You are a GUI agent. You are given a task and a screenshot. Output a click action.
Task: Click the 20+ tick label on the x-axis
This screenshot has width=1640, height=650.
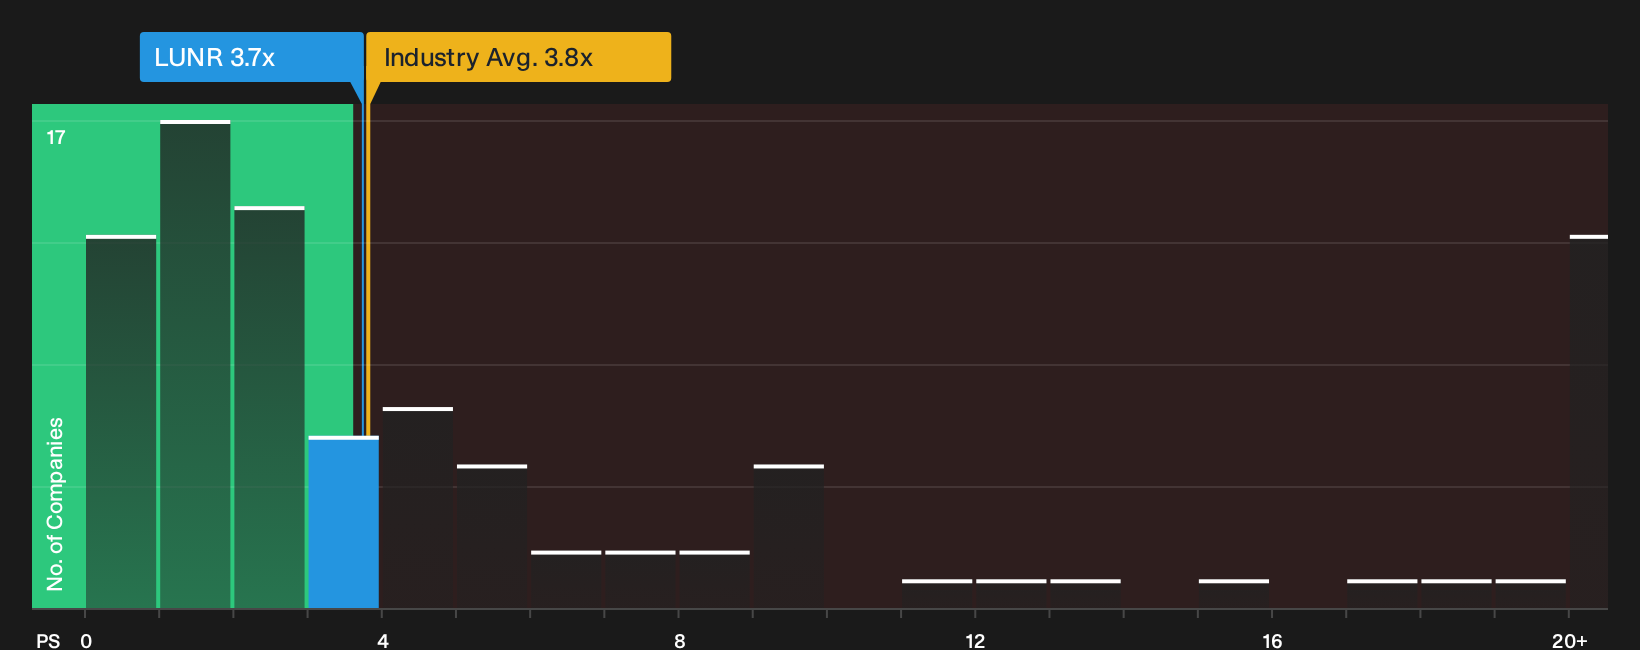(1570, 641)
